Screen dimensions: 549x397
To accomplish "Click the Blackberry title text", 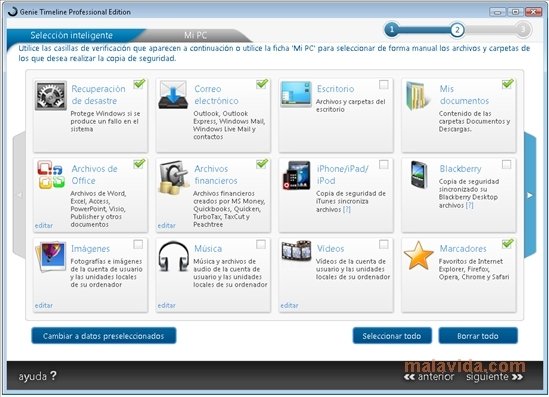I will coord(460,169).
